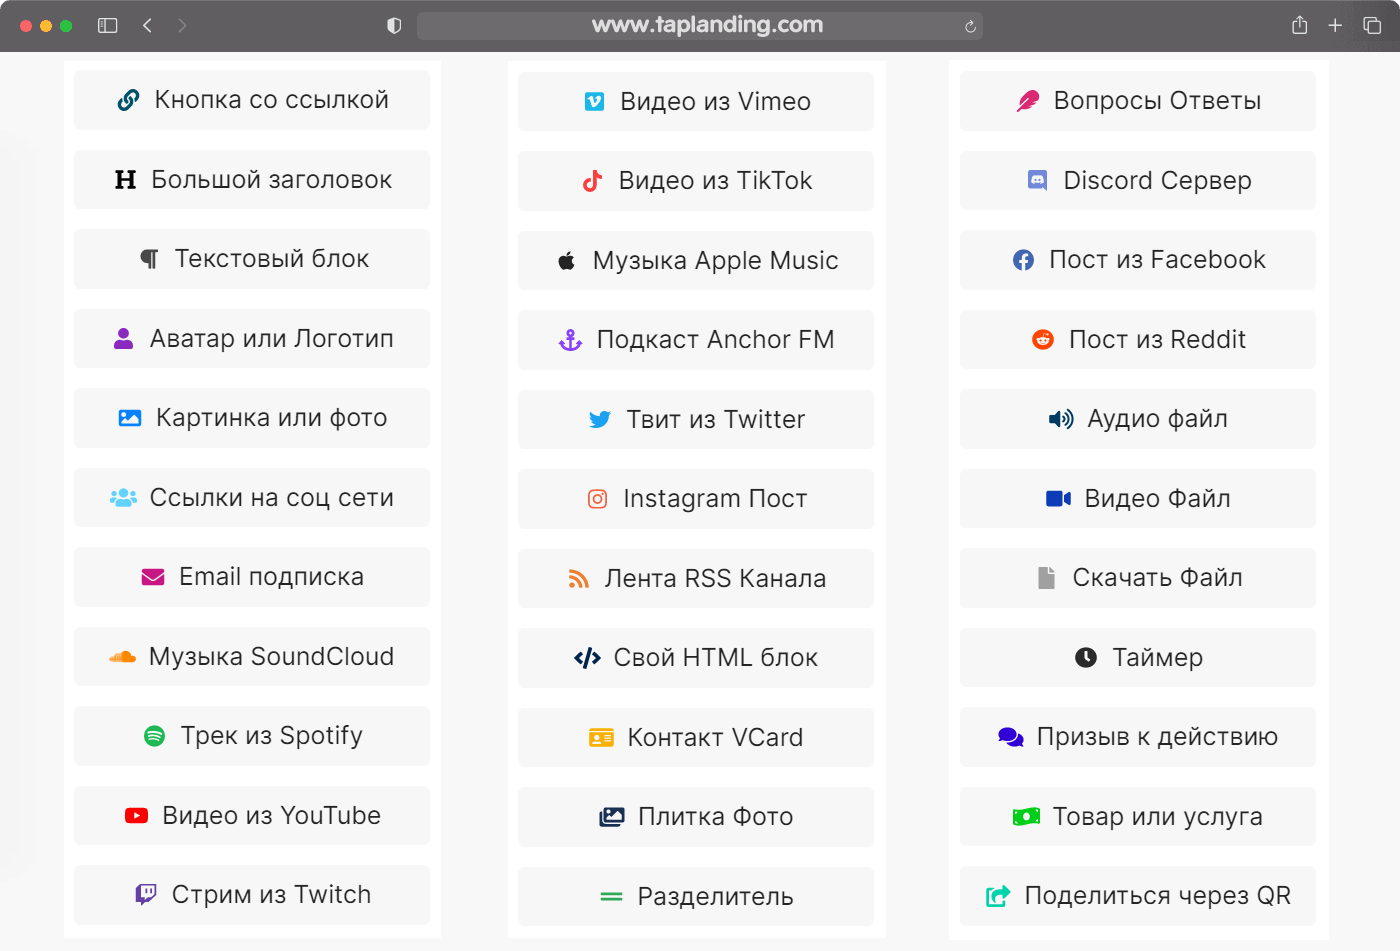This screenshot has width=1400, height=951.
Task: Click the blue picture icon beside Картинка или фото
Action: [130, 418]
